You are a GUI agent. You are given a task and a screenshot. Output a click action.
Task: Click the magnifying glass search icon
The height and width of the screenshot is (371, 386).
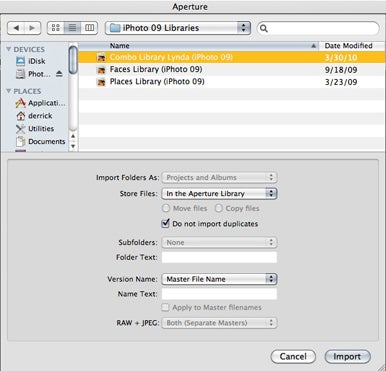point(264,28)
